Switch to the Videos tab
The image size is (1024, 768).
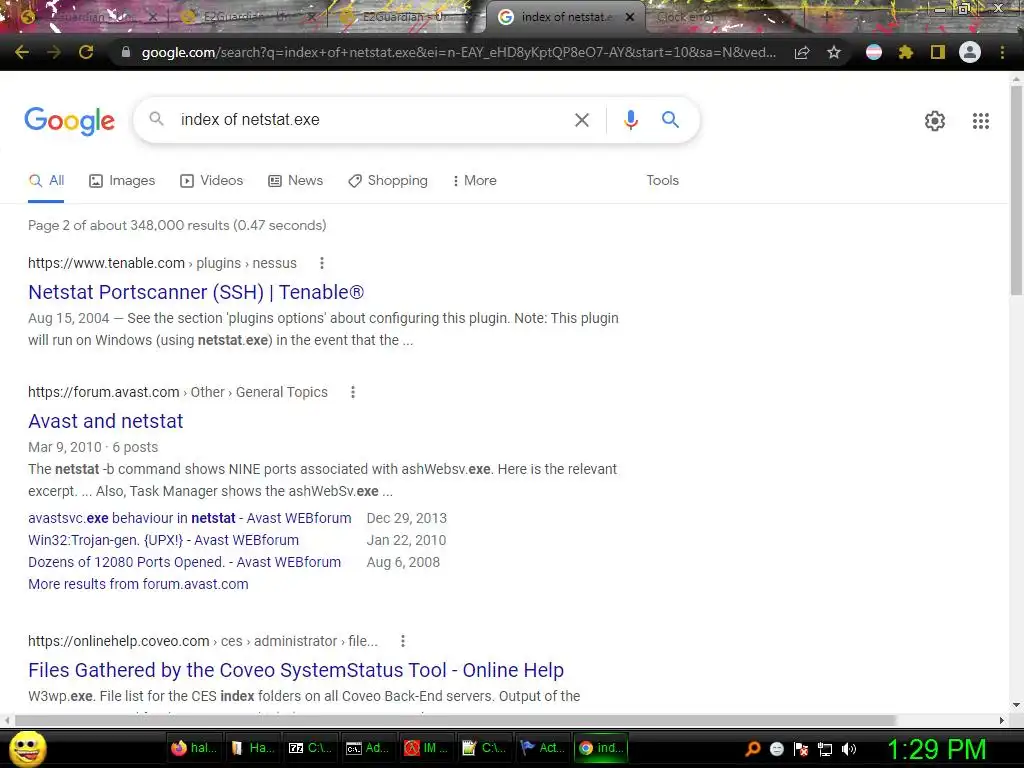(212, 181)
